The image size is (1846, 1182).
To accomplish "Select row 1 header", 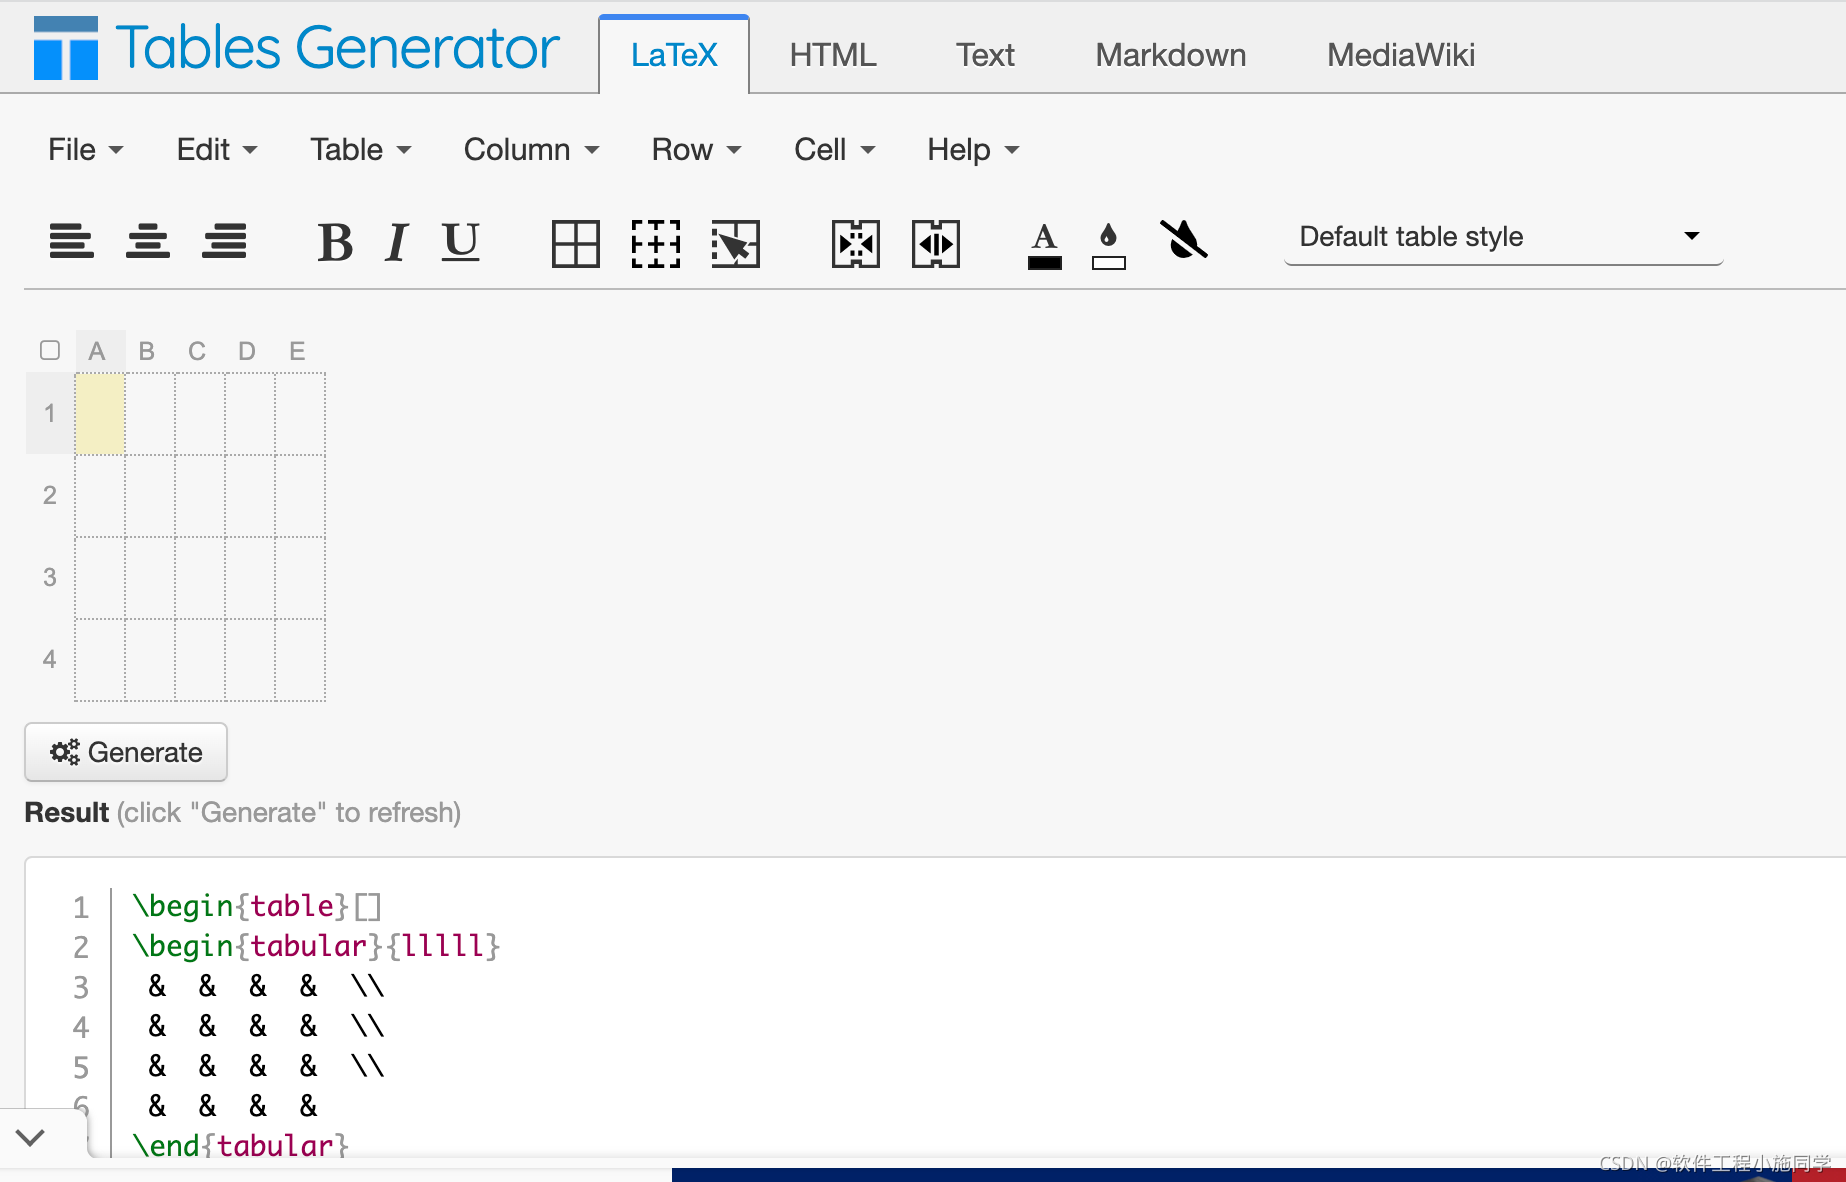I will click(50, 413).
